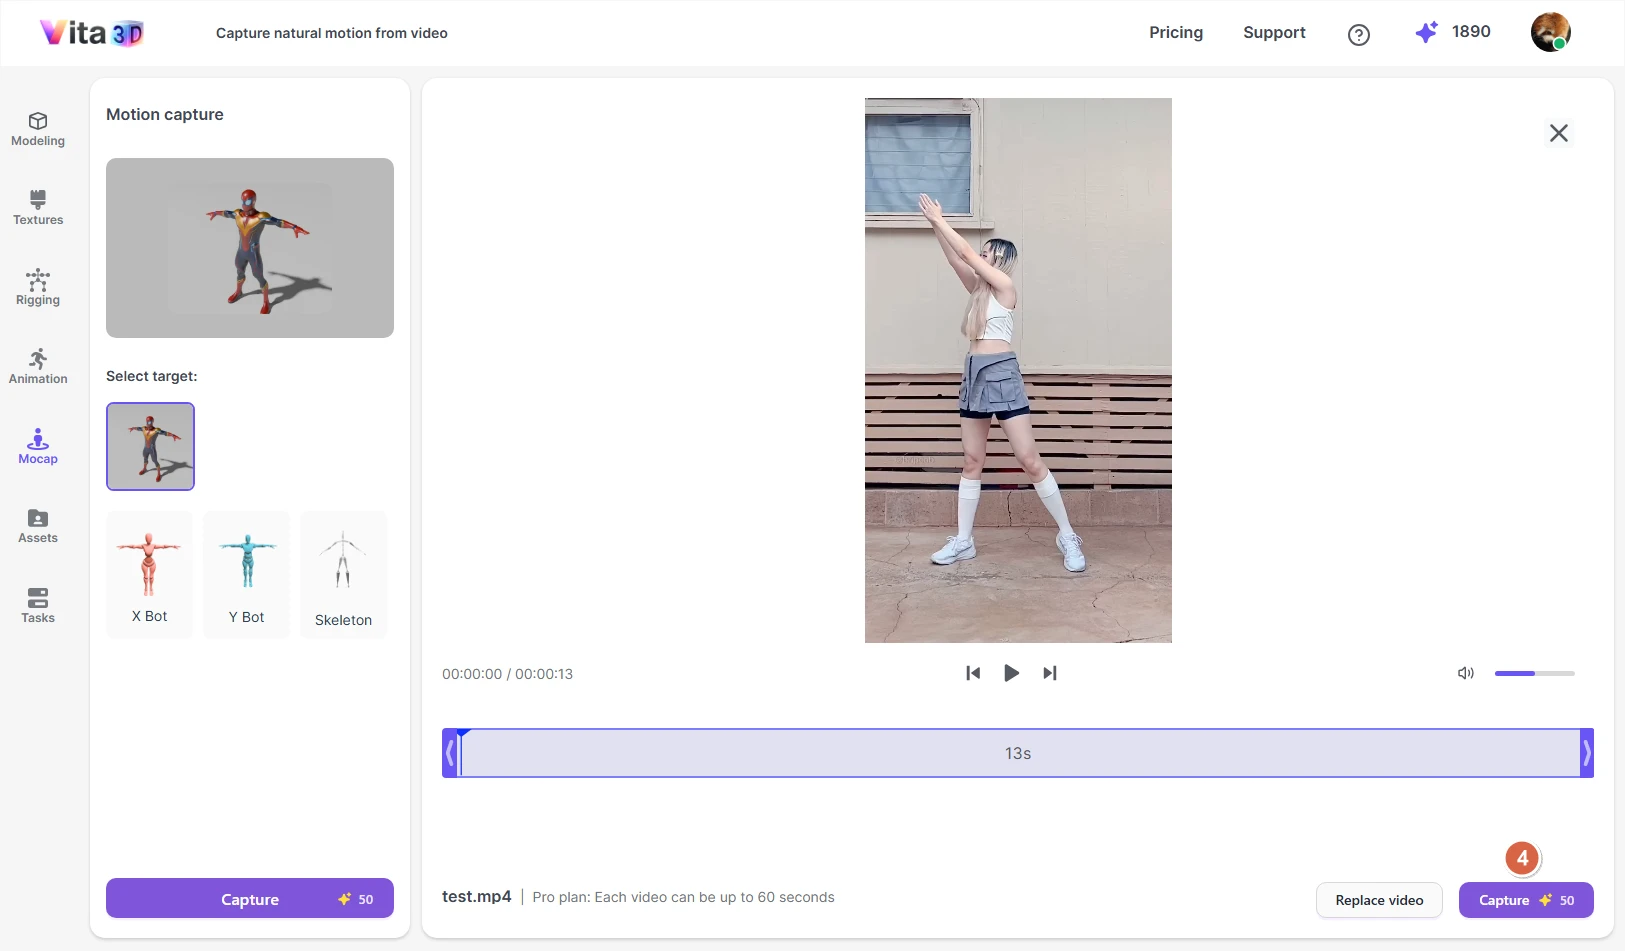Image resolution: width=1625 pixels, height=951 pixels.
Task: Click Replace video to upload another clip
Action: click(1378, 899)
